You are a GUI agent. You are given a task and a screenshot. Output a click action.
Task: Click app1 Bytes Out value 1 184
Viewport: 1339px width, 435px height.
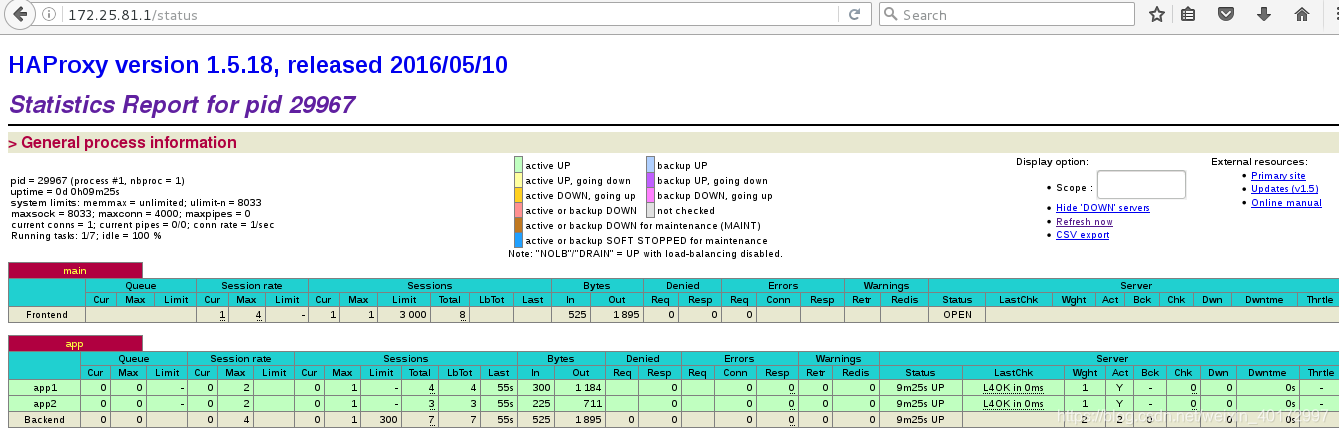click(x=591, y=387)
